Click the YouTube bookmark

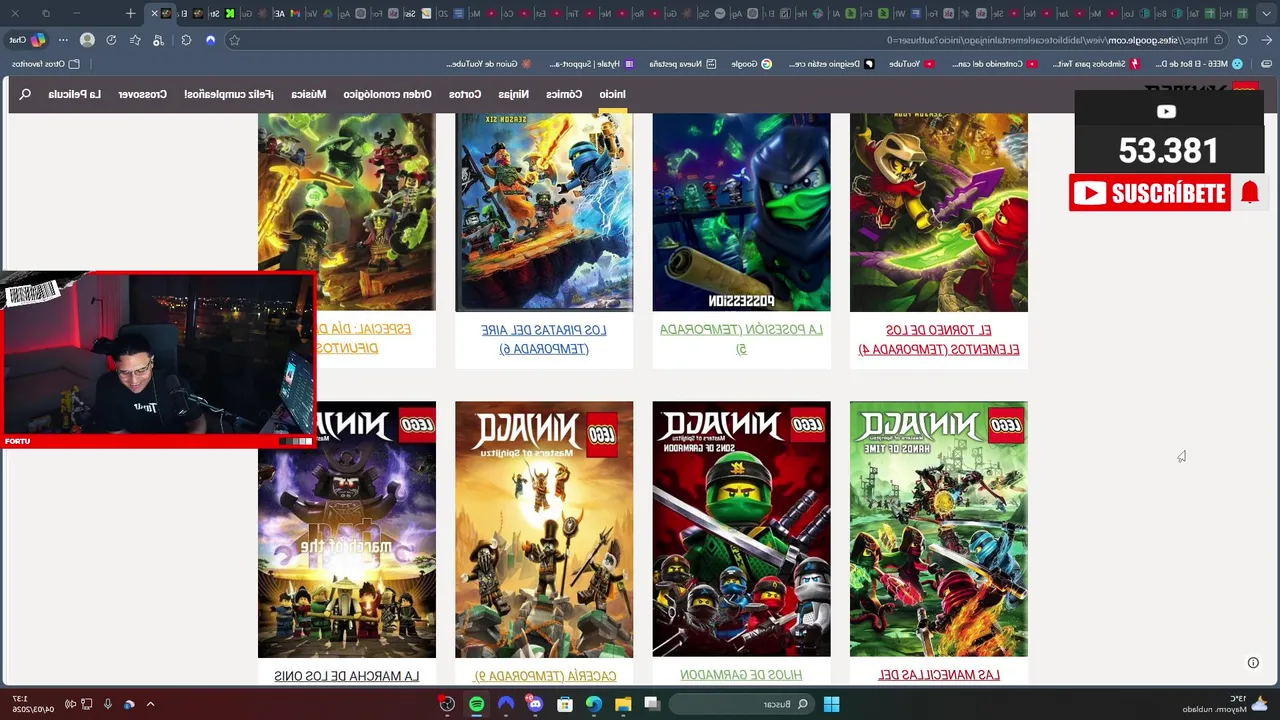coord(911,63)
